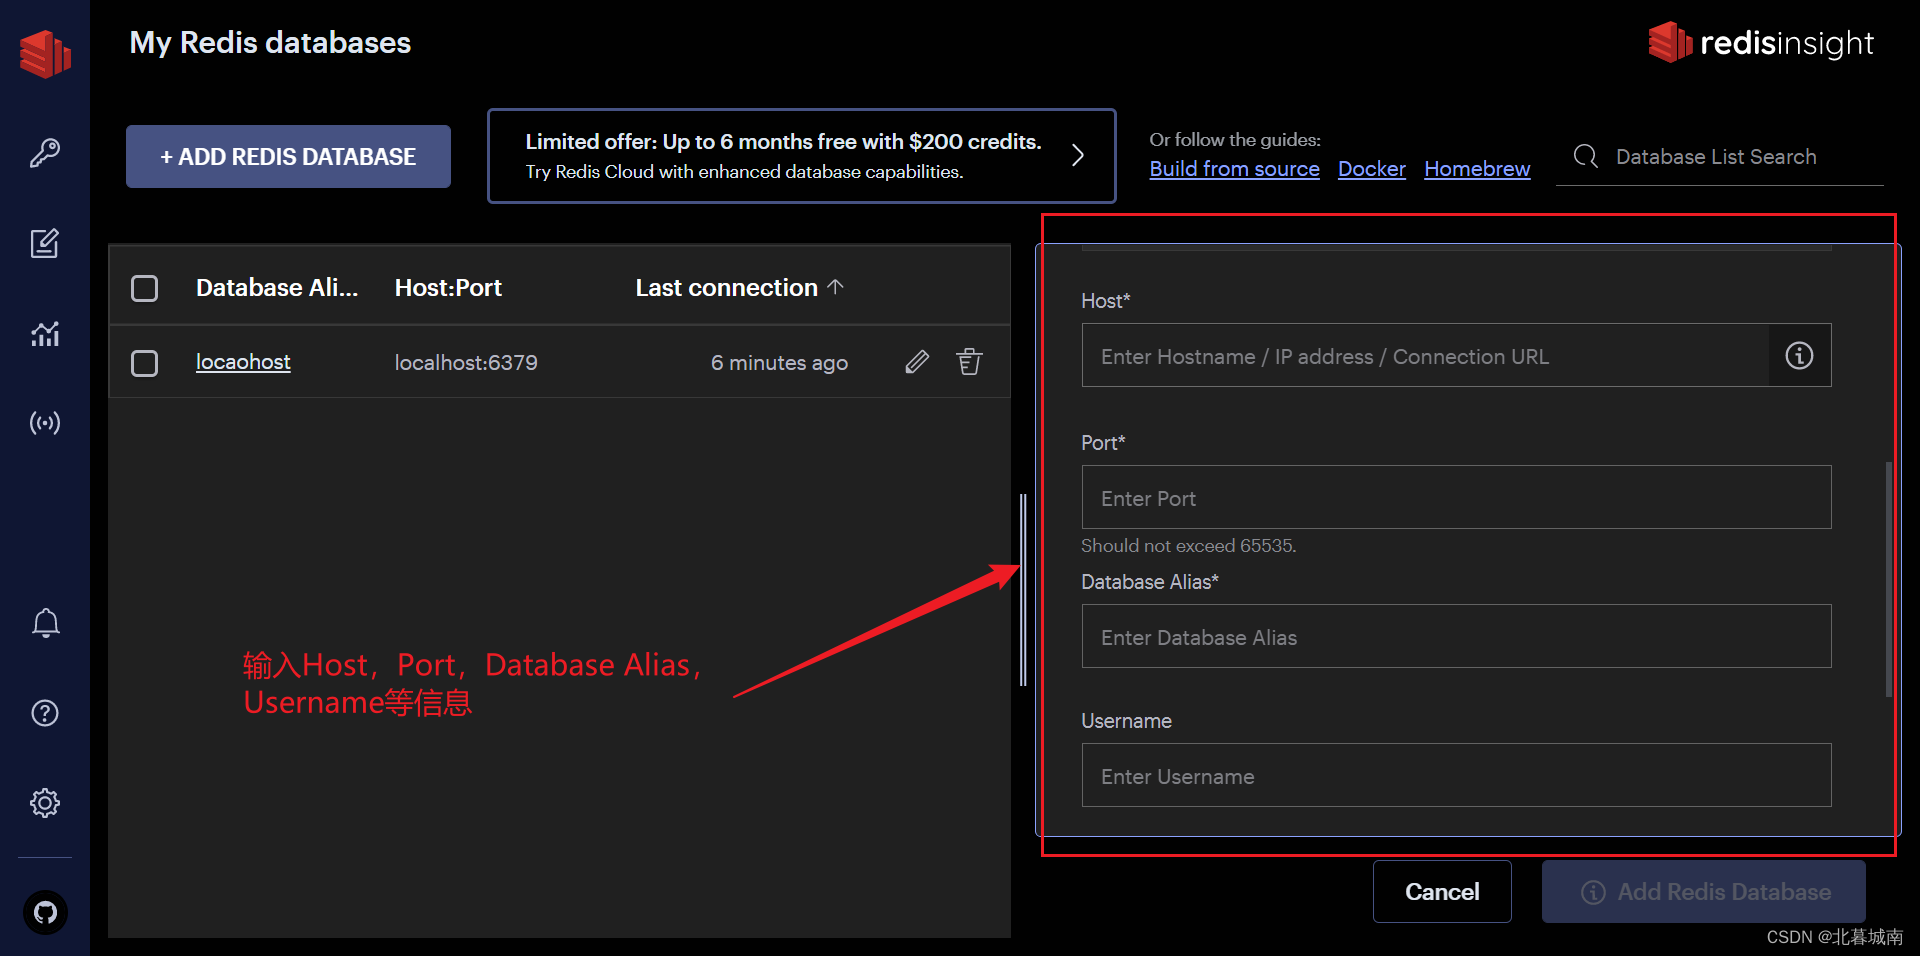Click the Host hostname input field
This screenshot has height=956, width=1920.
(x=1425, y=355)
